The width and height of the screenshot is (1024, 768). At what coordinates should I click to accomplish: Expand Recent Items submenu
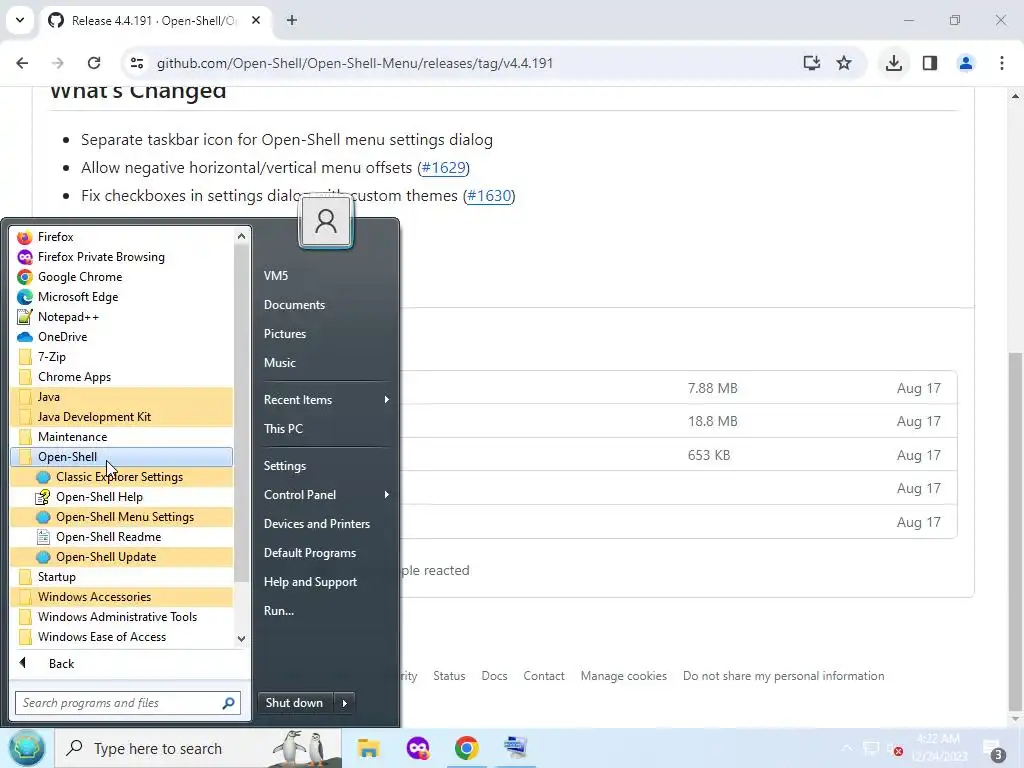click(326, 400)
